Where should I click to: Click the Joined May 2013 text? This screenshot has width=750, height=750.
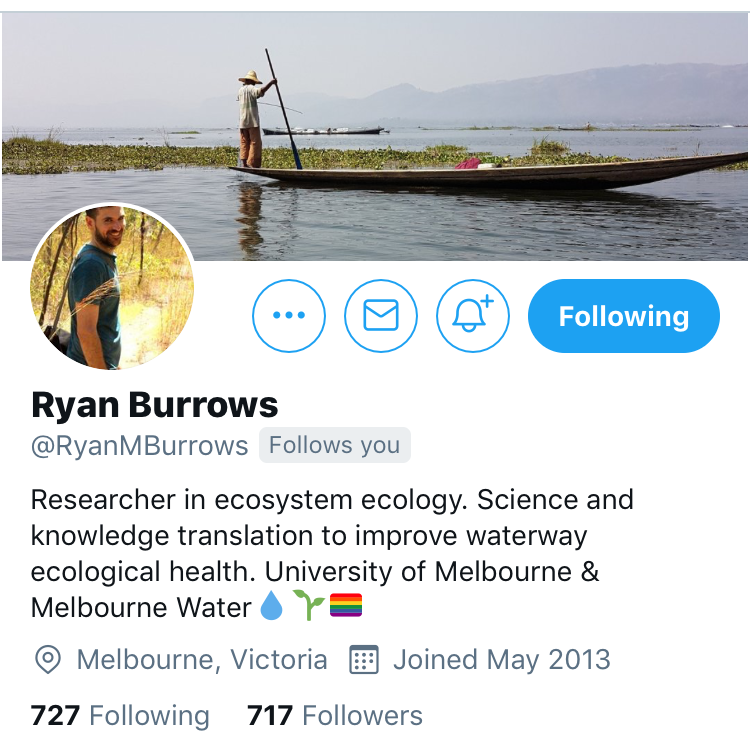click(502, 660)
